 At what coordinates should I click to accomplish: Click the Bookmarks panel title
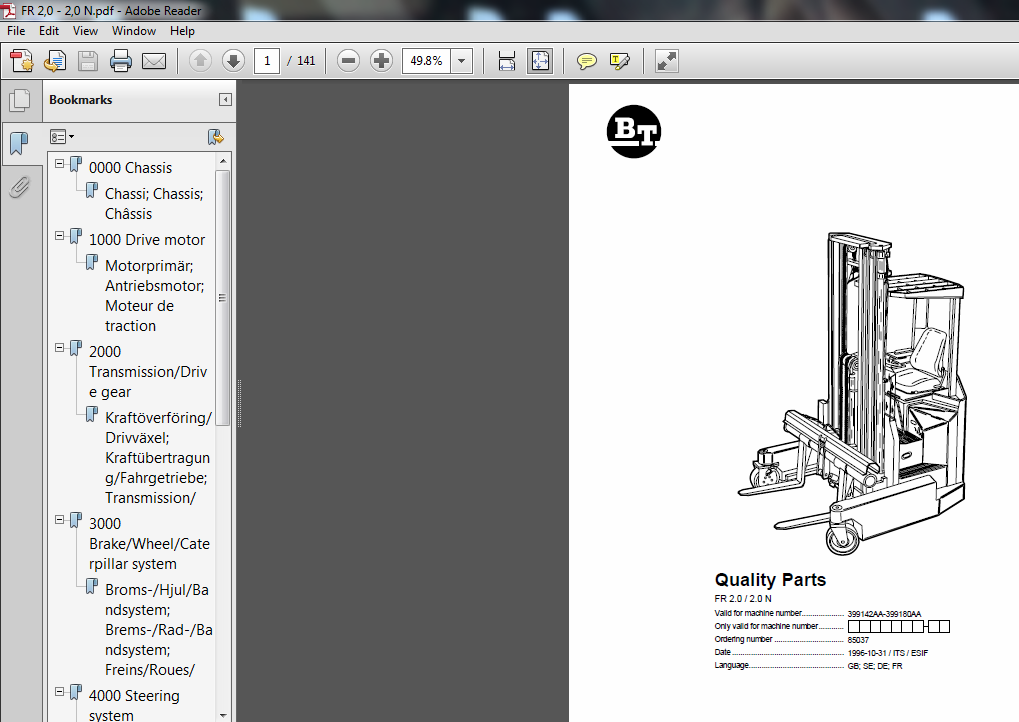(81, 99)
